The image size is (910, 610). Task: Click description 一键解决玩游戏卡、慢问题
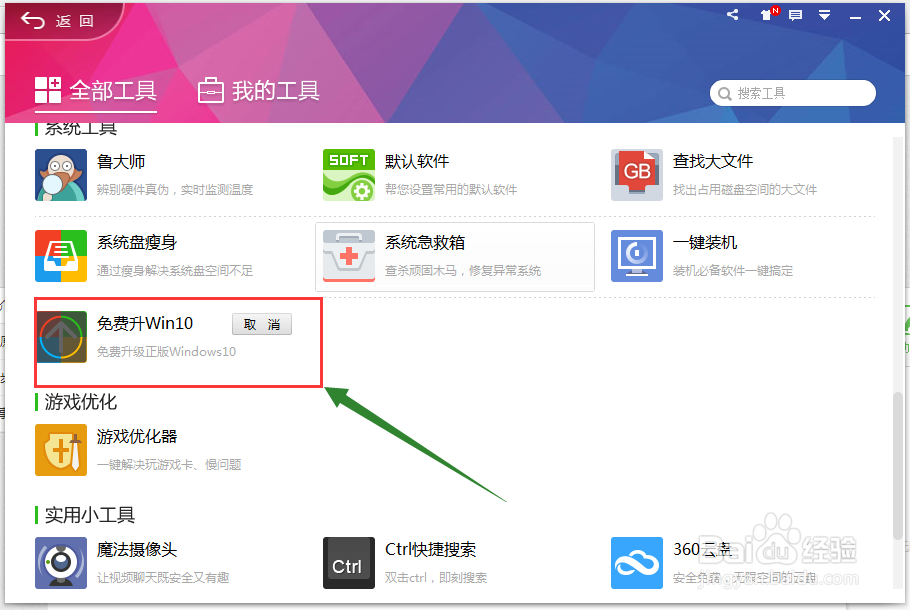(169, 465)
